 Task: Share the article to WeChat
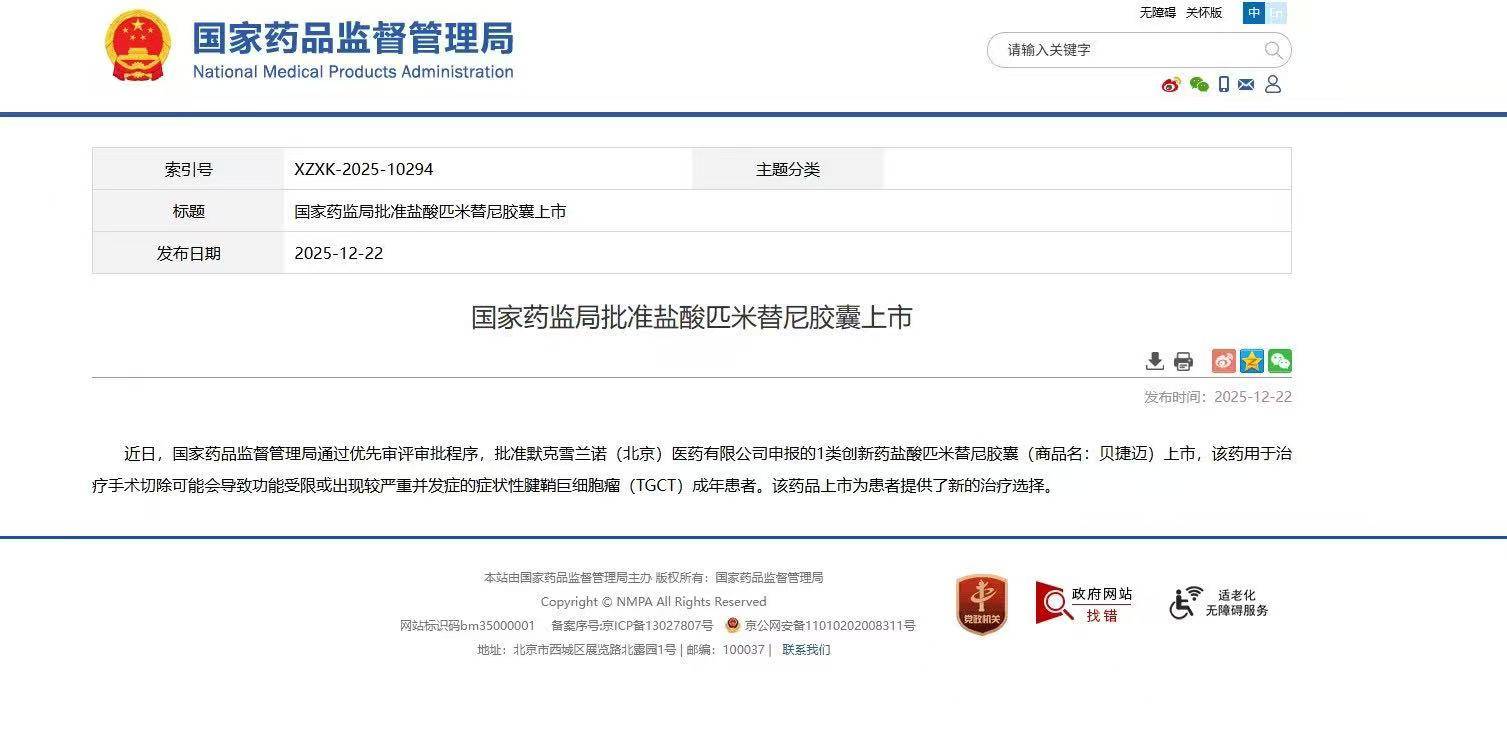1280,361
